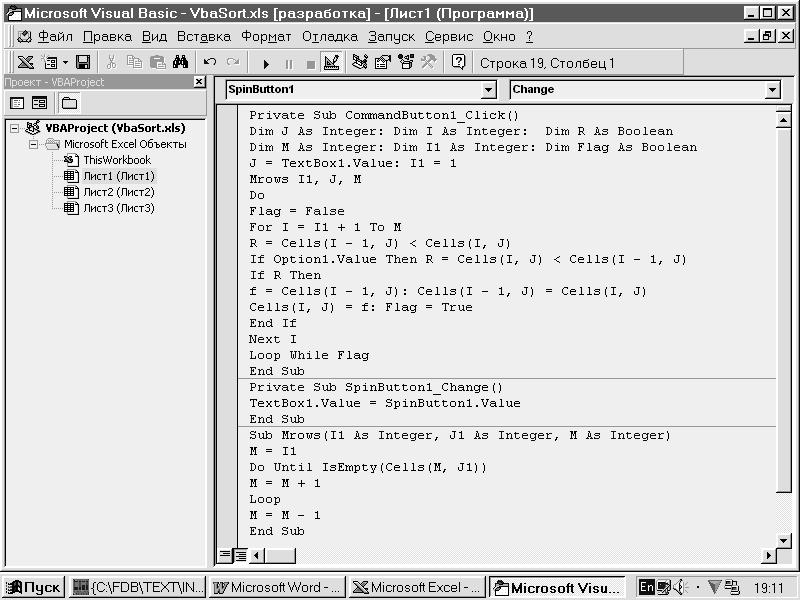
Task: Toggle Design Mode icon
Action: click(332, 63)
